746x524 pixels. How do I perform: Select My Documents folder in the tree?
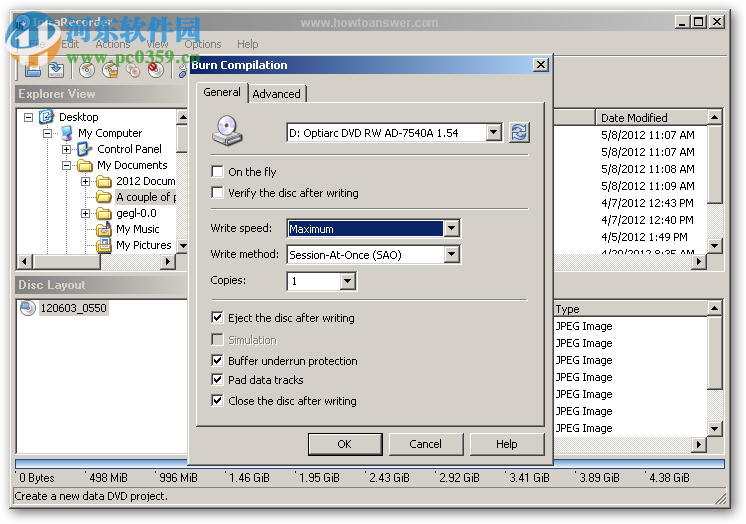[132, 165]
